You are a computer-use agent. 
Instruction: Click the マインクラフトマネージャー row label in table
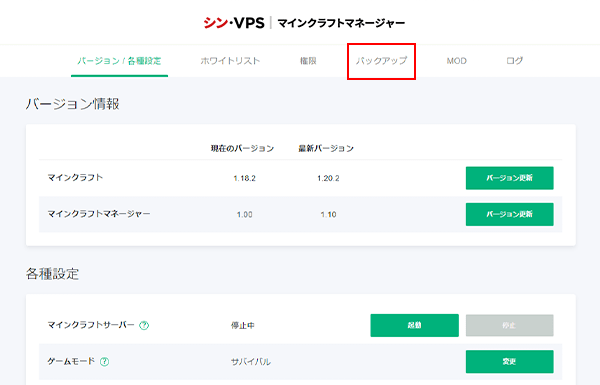coord(99,214)
